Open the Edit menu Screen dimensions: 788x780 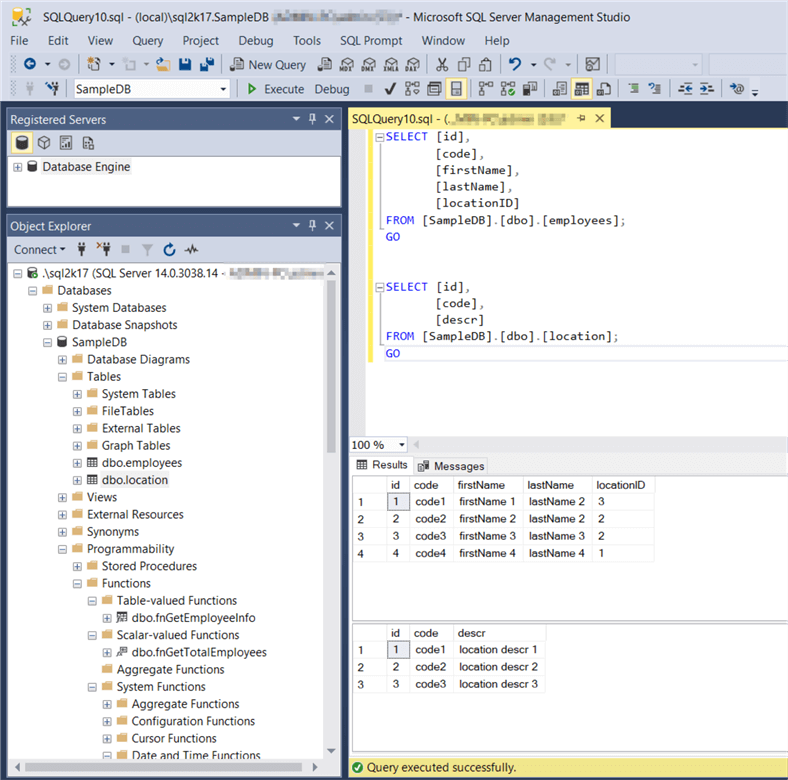click(58, 41)
